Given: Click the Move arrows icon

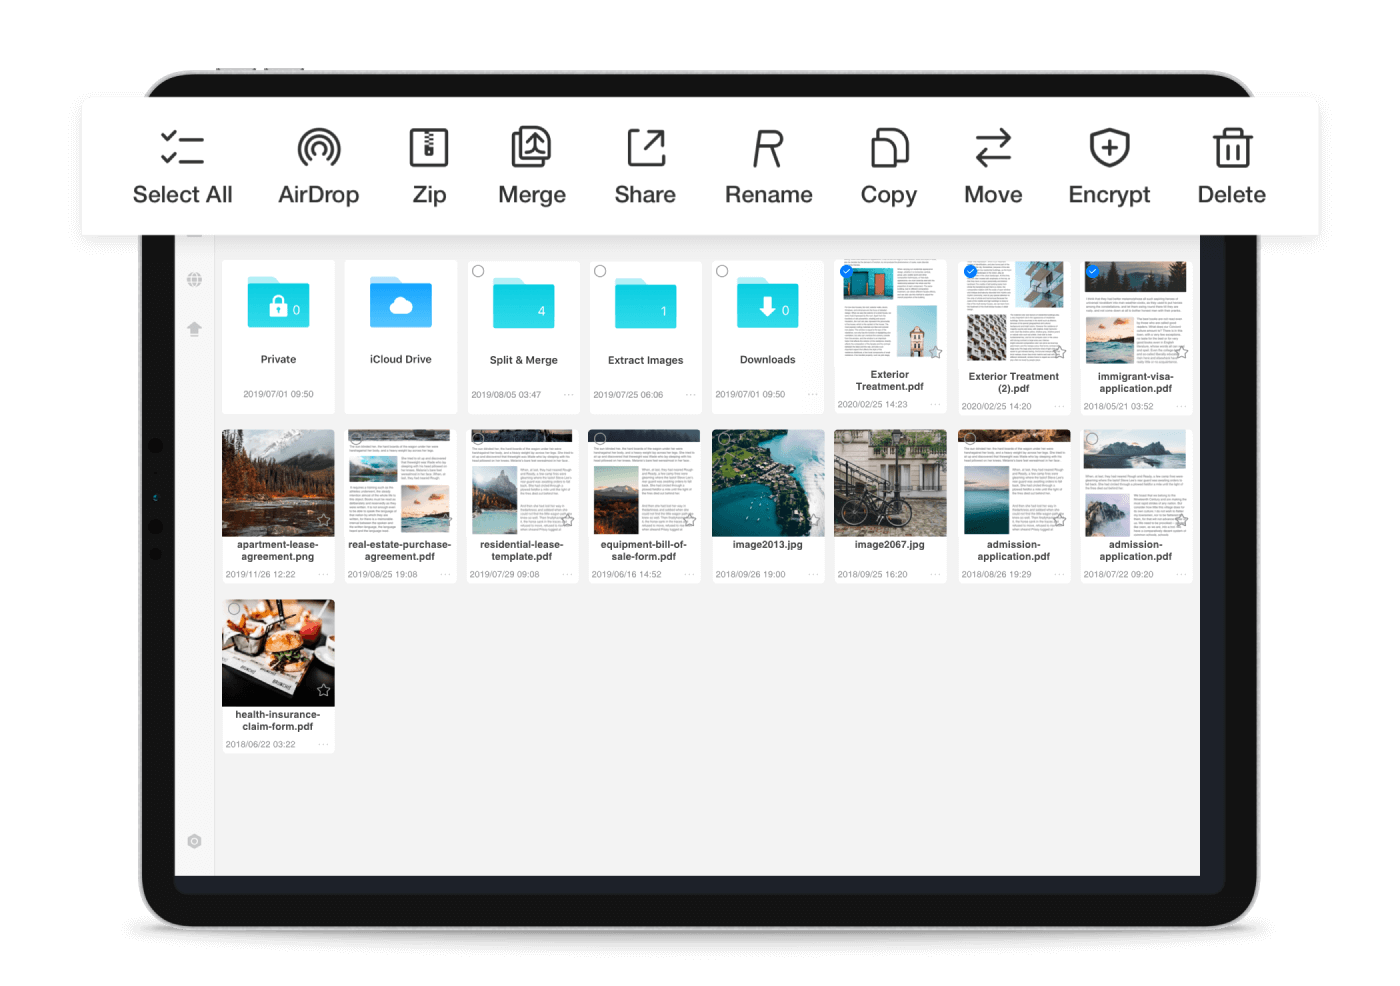Looking at the screenshot, I should 993,149.
